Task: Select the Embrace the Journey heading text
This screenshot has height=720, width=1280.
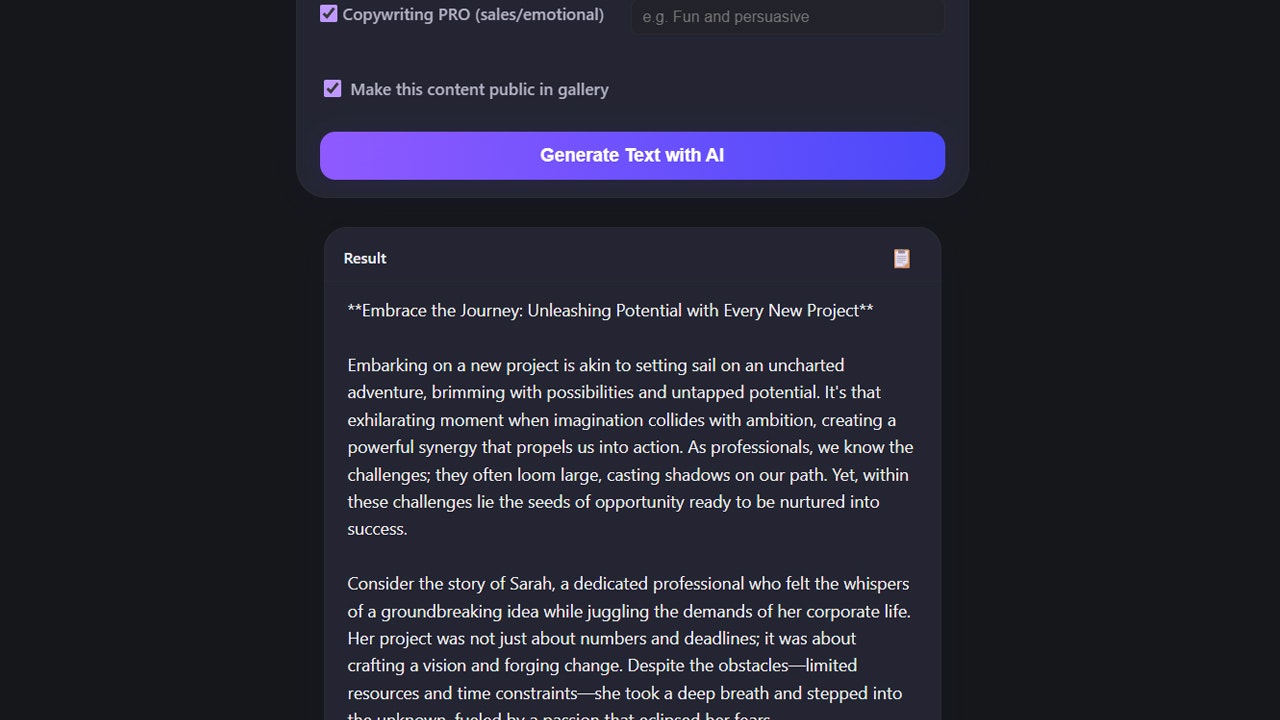Action: pyautogui.click(x=609, y=310)
